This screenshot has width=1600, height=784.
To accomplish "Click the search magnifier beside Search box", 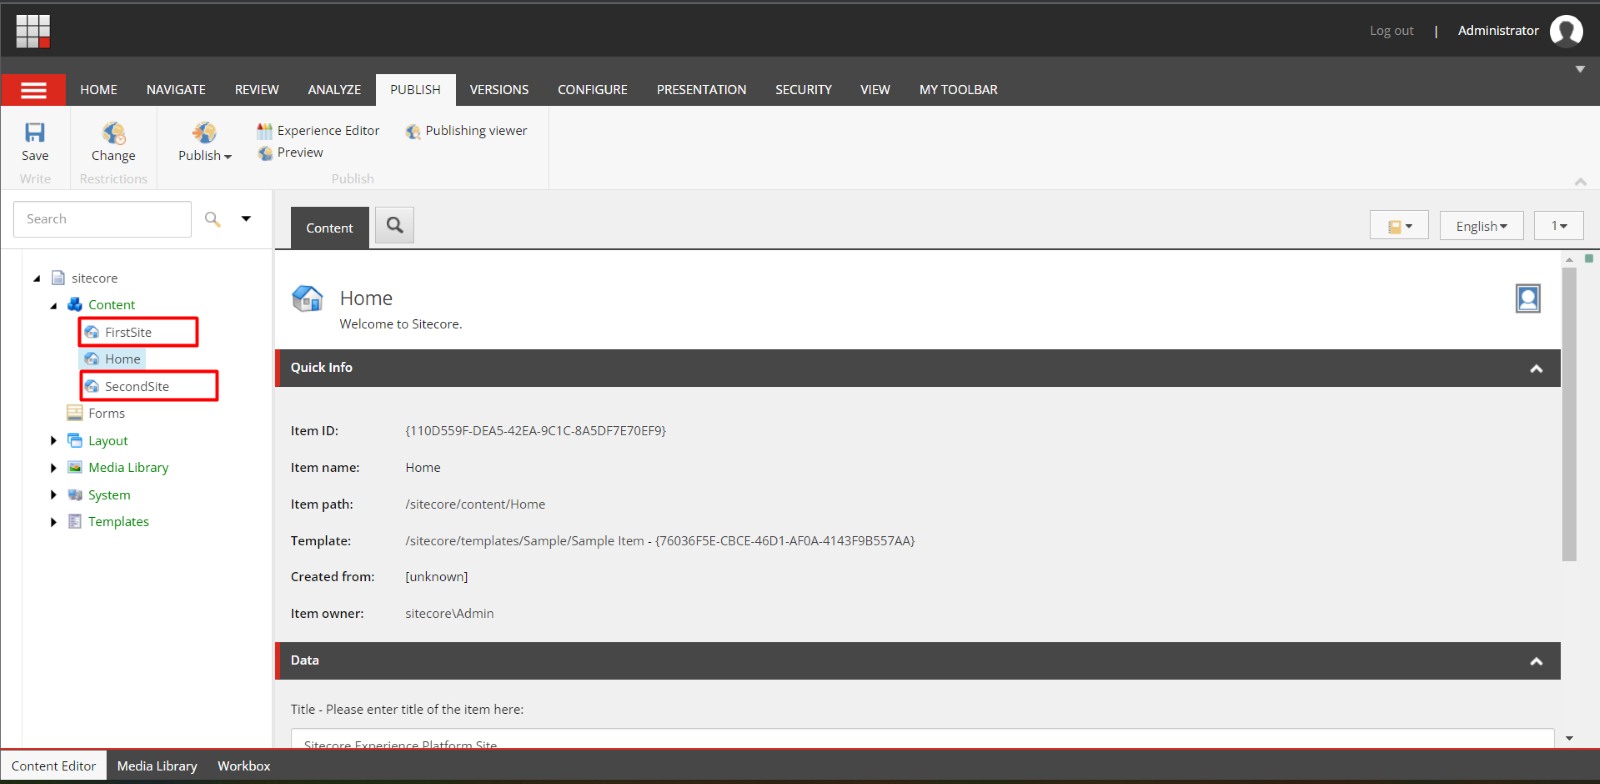I will coord(212,219).
